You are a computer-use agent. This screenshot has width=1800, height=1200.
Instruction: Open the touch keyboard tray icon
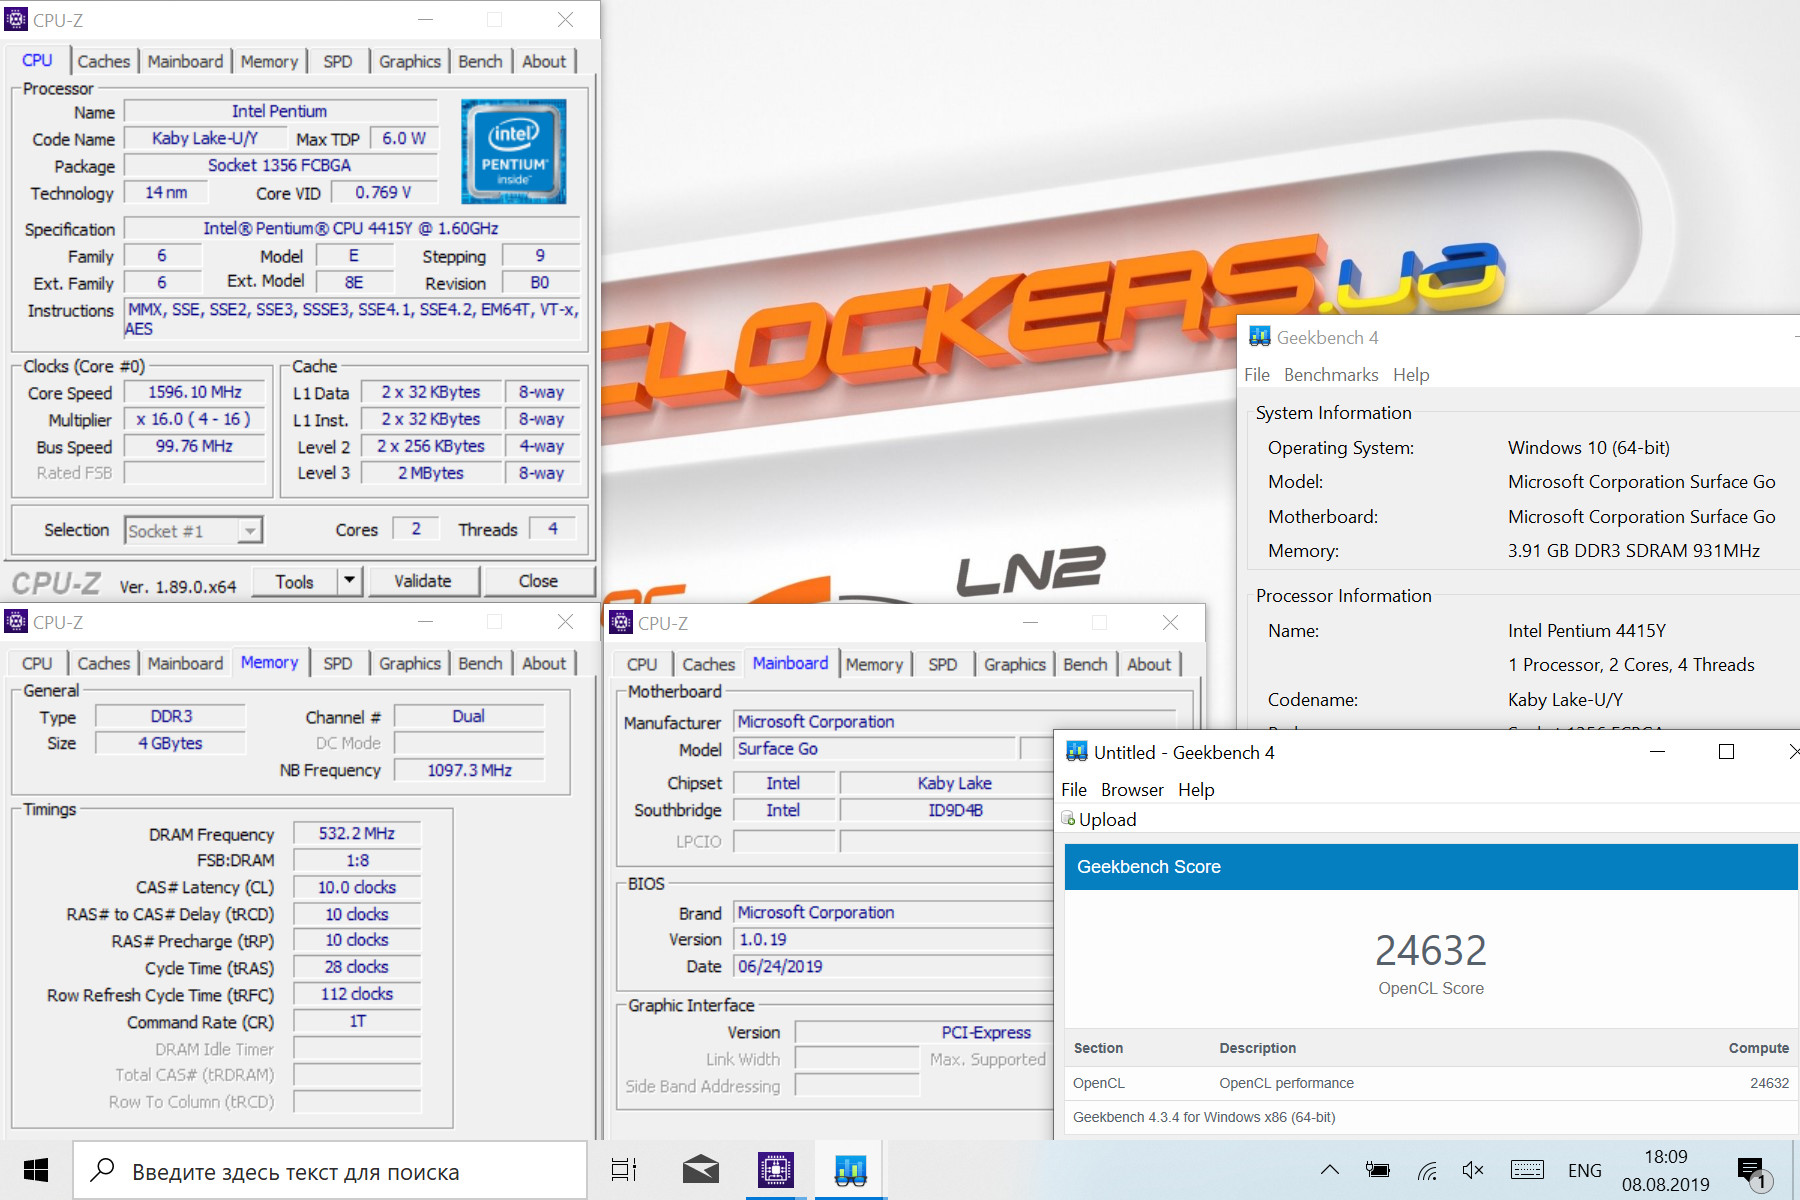[1527, 1170]
